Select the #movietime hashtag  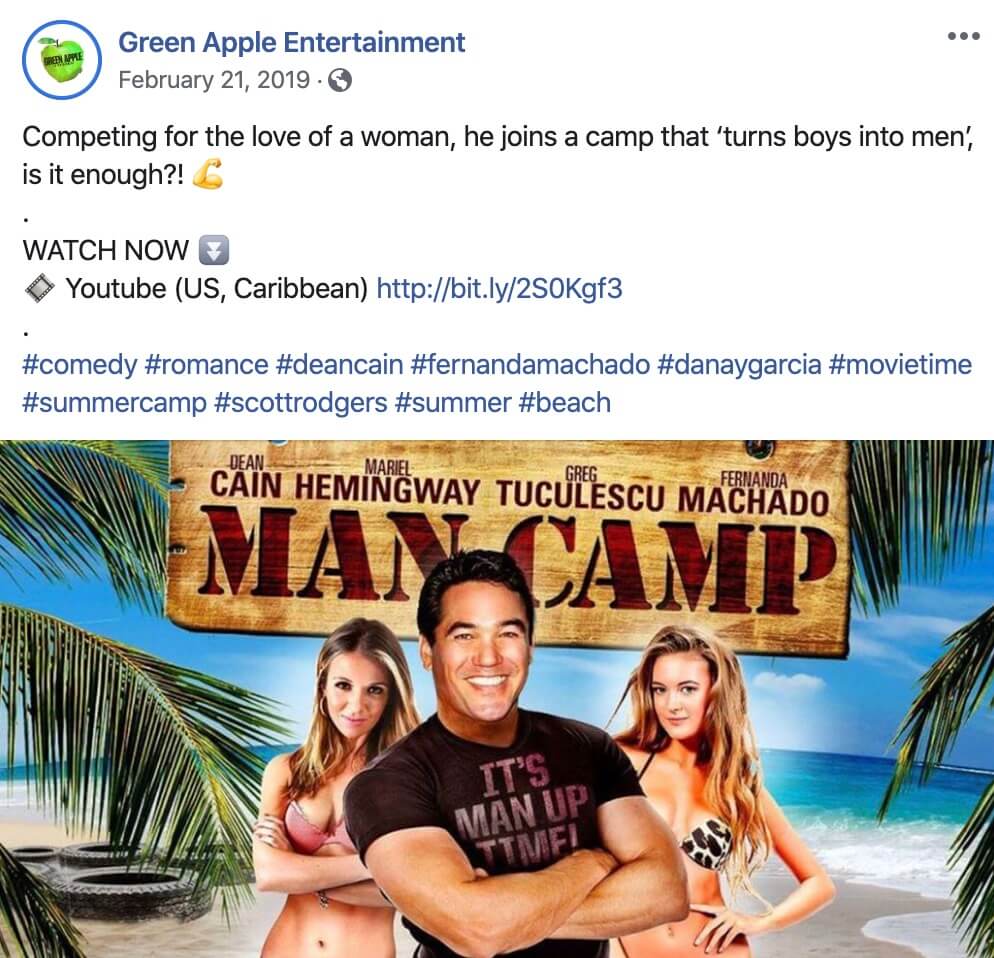(x=900, y=365)
